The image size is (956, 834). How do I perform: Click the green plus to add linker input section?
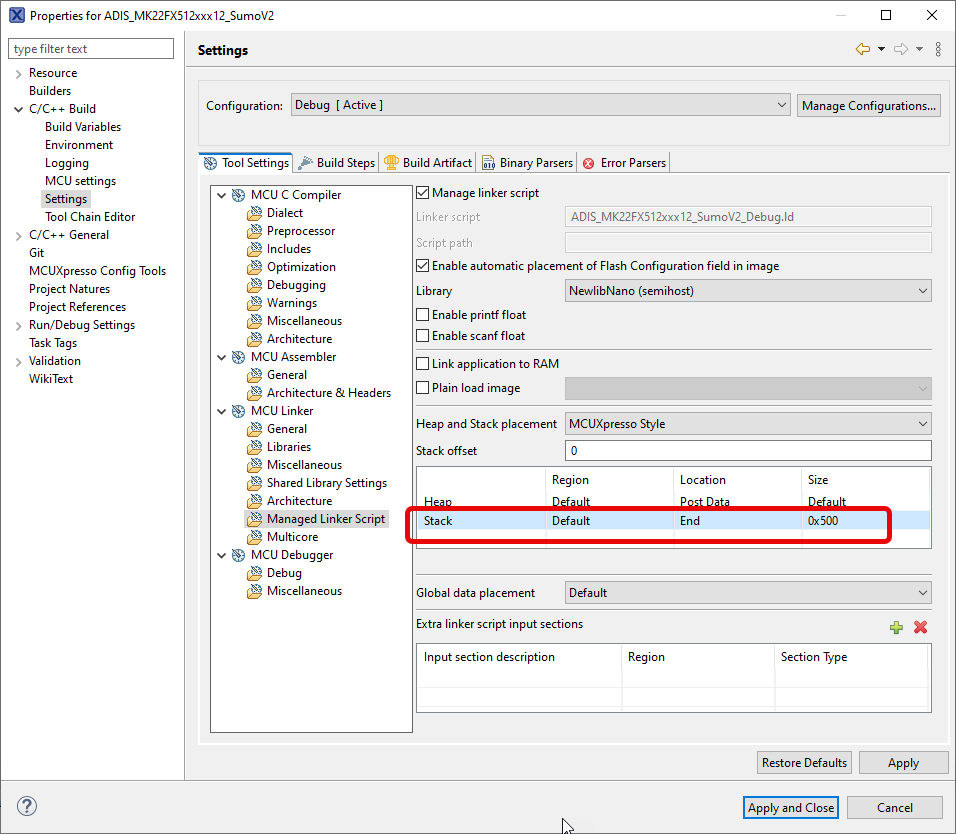(897, 627)
